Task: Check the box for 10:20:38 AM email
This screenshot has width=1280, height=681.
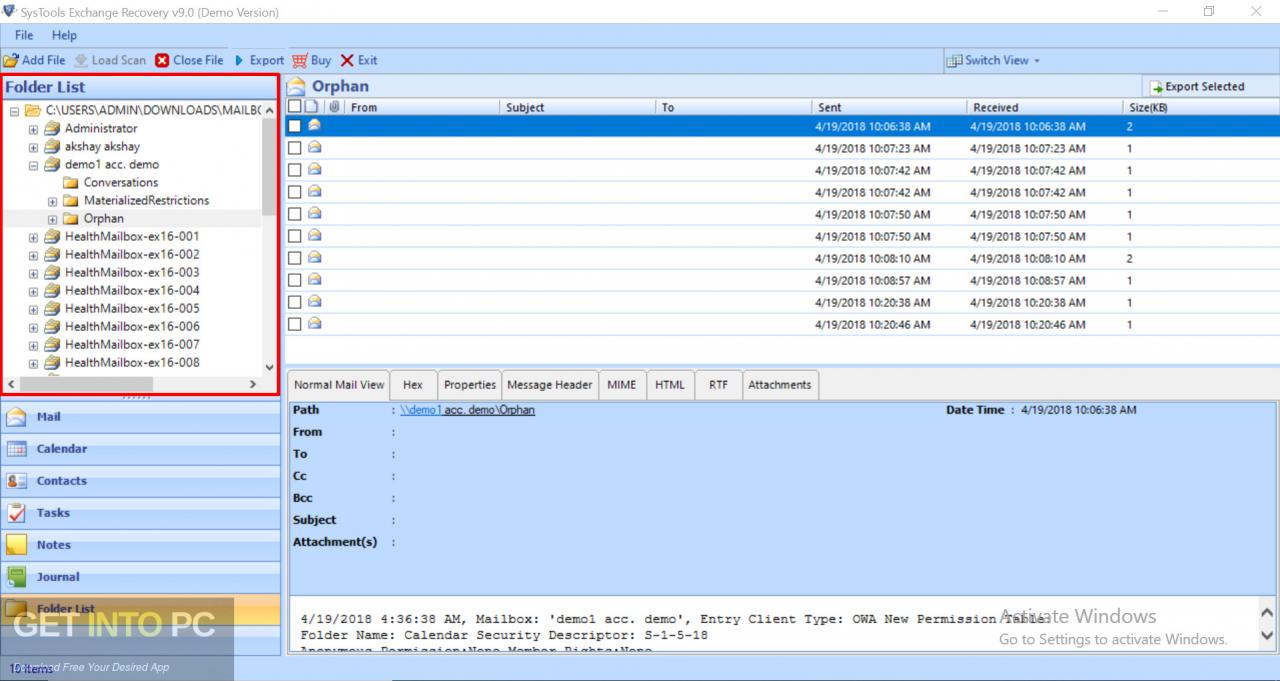Action: [x=295, y=302]
